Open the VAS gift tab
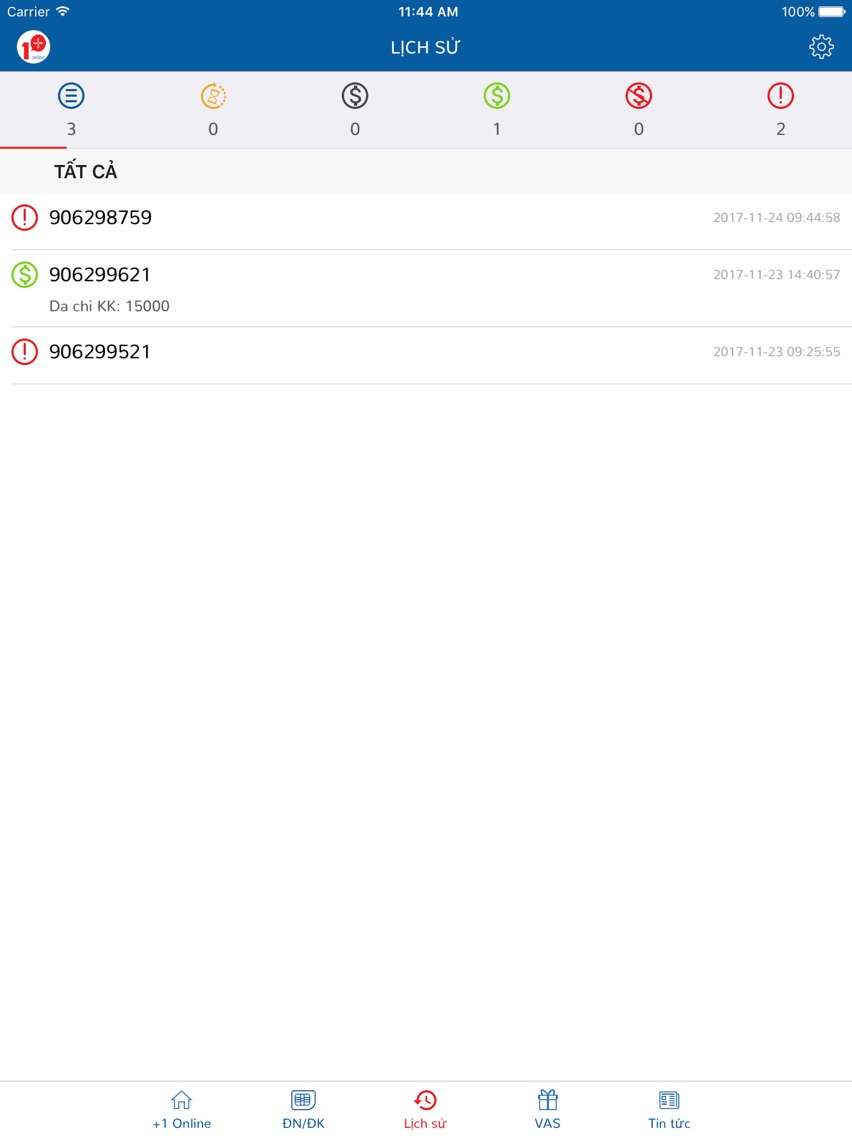Screen dimensions: 852x1136 pos(548,1110)
